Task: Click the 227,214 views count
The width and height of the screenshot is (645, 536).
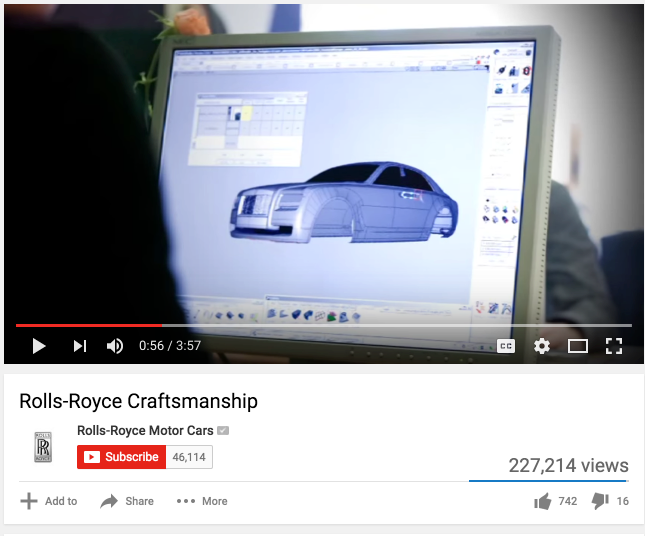Action: tap(568, 465)
